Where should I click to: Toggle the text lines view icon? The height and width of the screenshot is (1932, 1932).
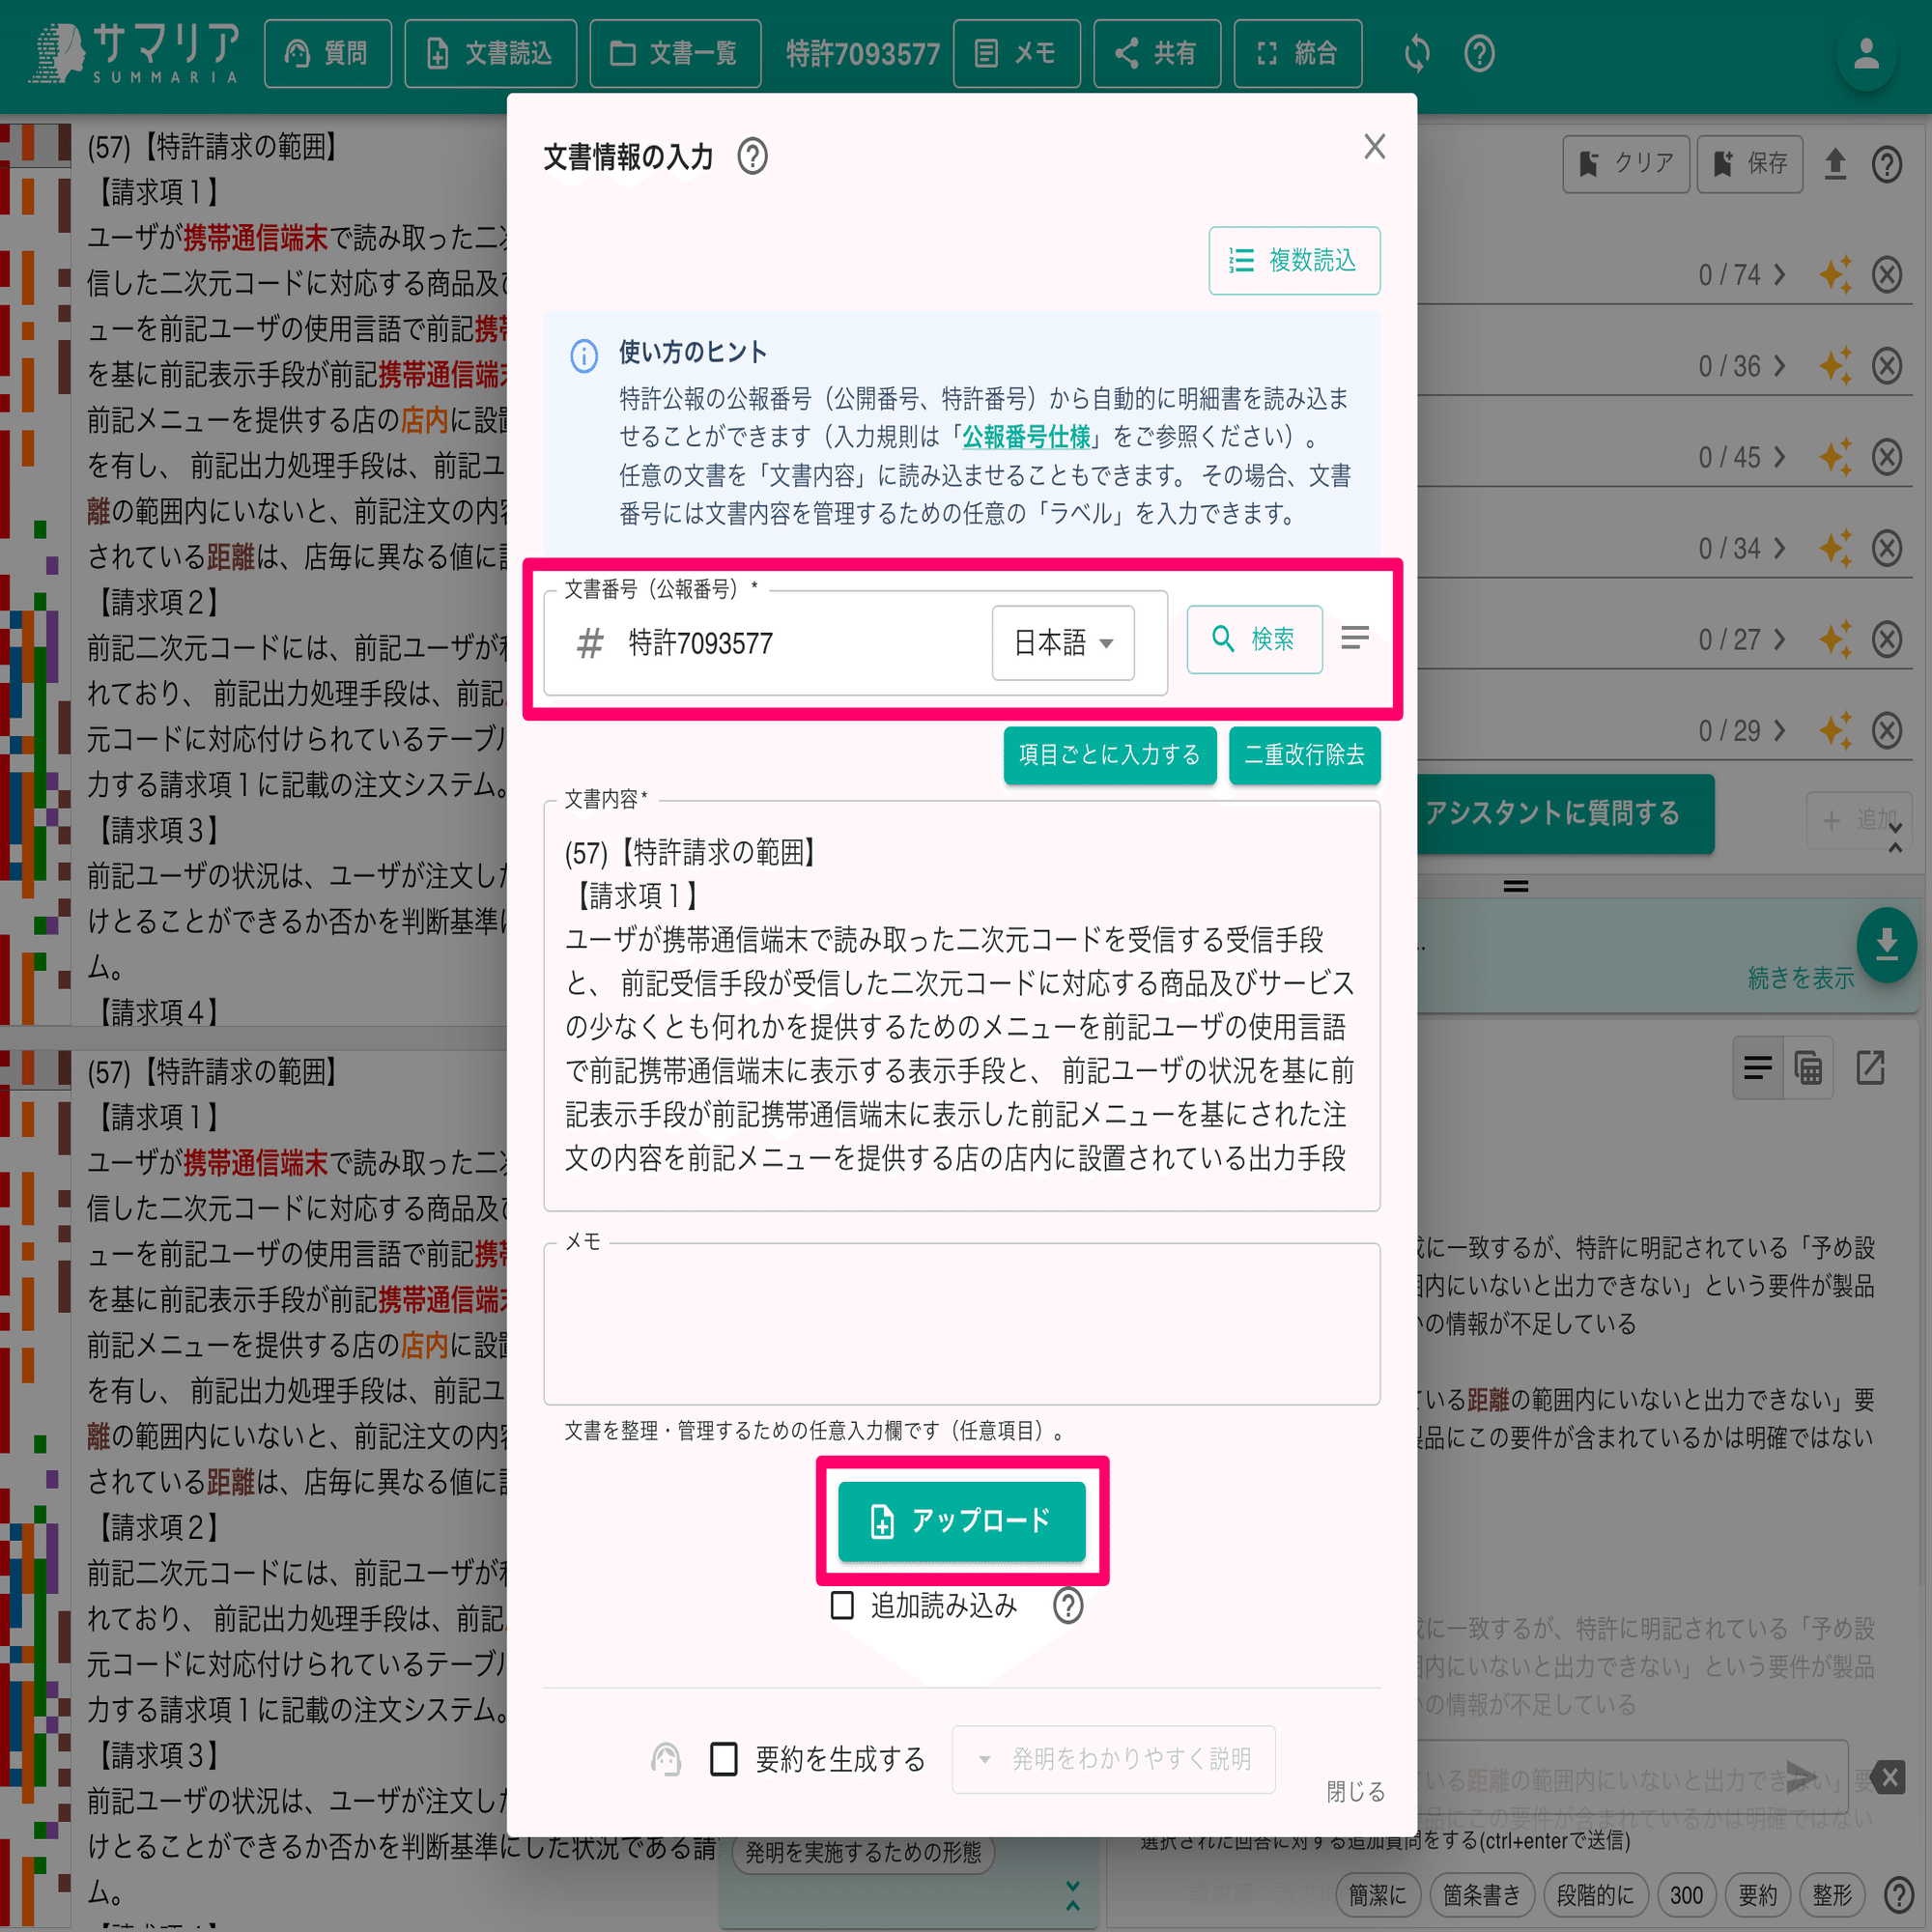tap(1757, 1068)
